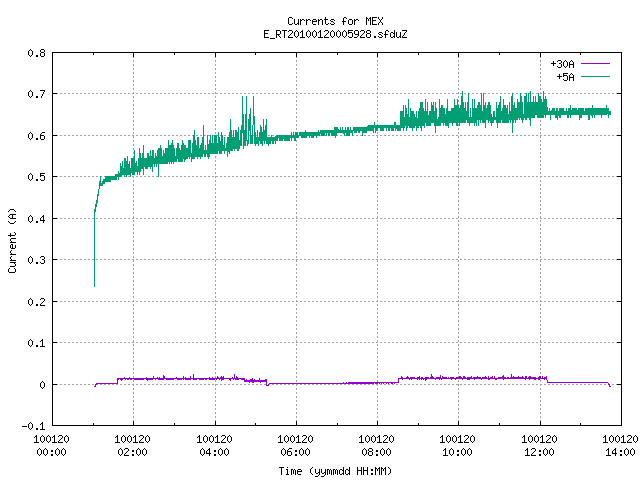
Task: Click the 06:00 x-axis time label
Action: click(x=296, y=452)
